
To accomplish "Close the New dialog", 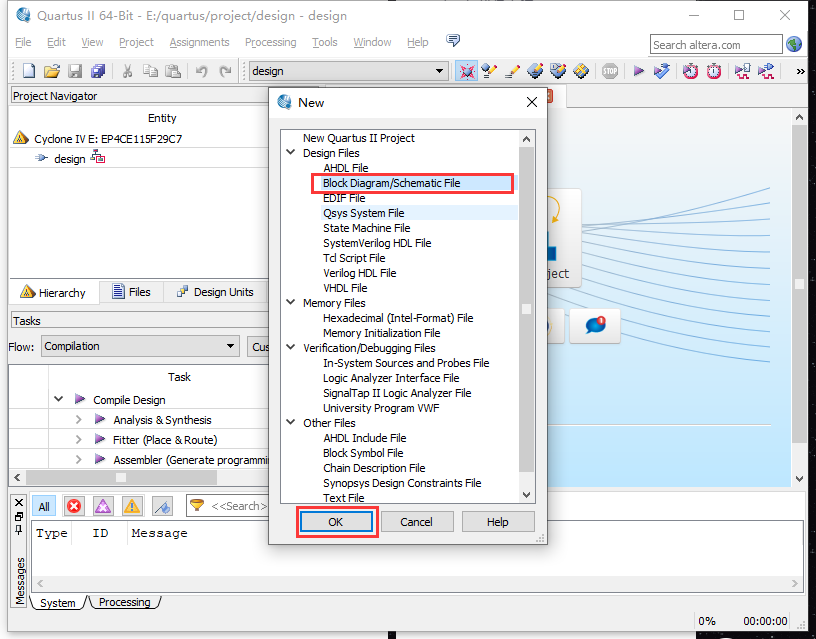I will (532, 102).
